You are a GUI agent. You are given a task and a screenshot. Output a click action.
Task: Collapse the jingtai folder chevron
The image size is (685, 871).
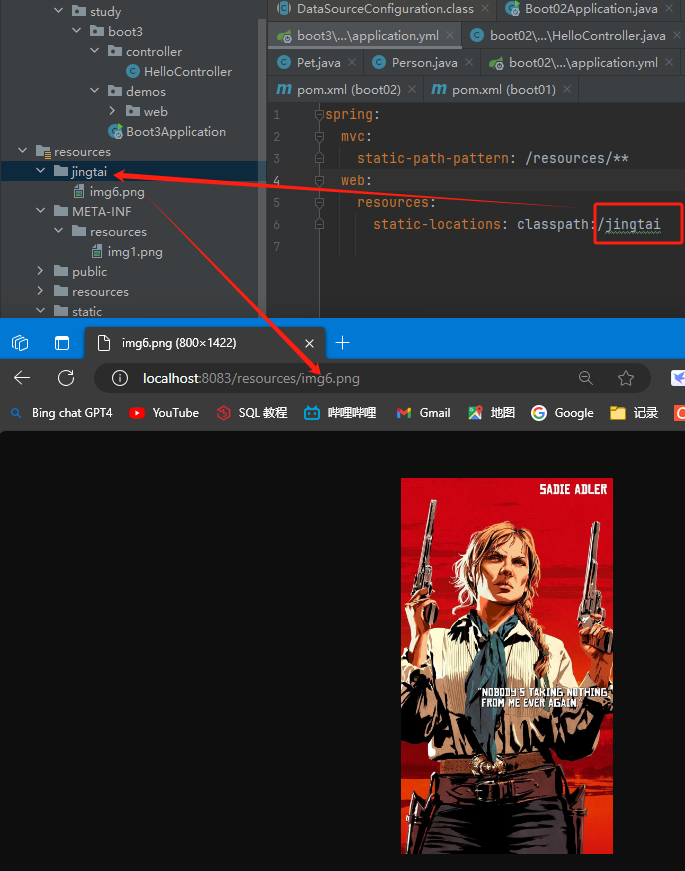click(41, 171)
